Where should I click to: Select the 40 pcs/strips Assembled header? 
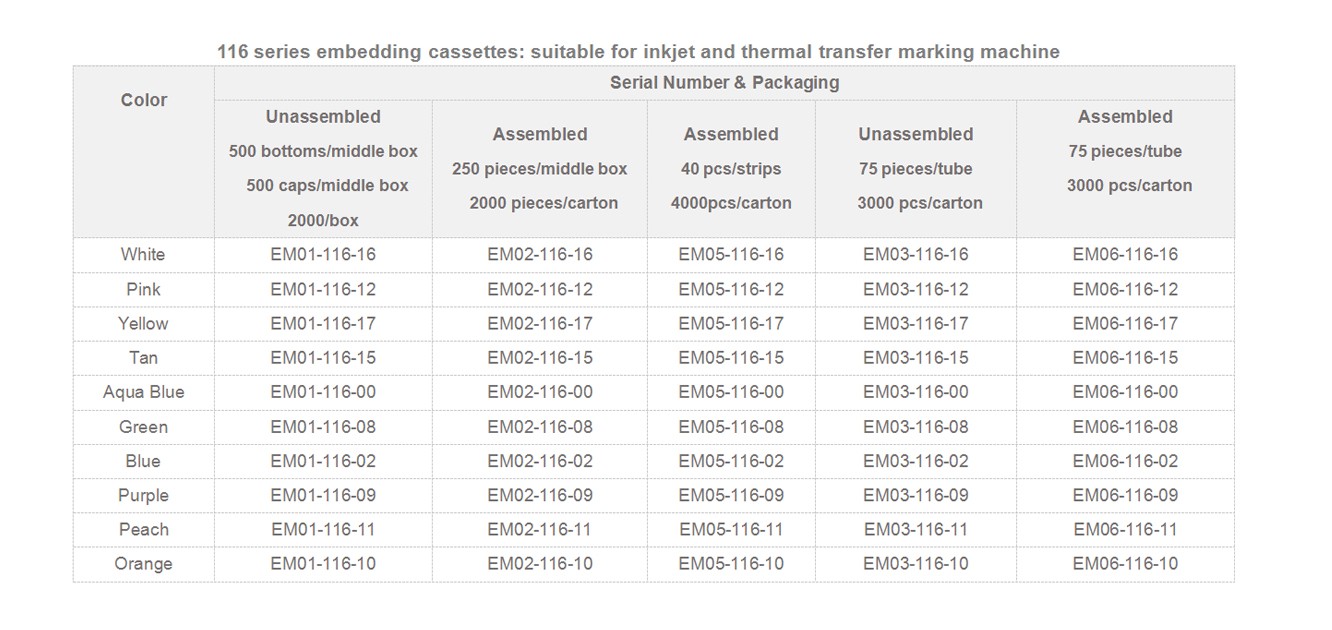pos(731,168)
